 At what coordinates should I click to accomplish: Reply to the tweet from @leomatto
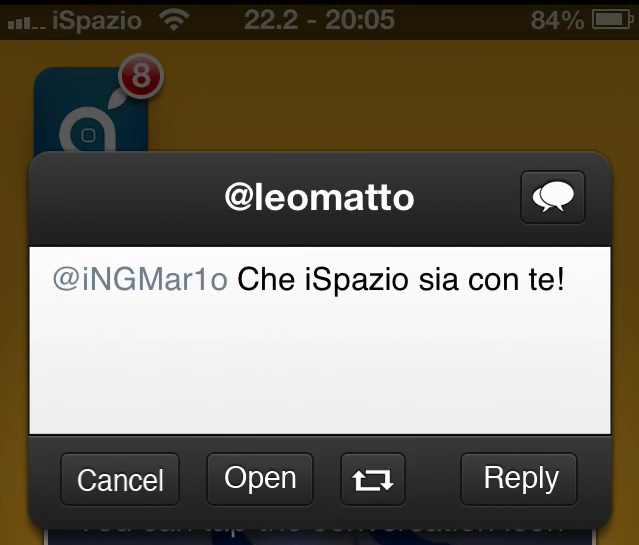518,478
